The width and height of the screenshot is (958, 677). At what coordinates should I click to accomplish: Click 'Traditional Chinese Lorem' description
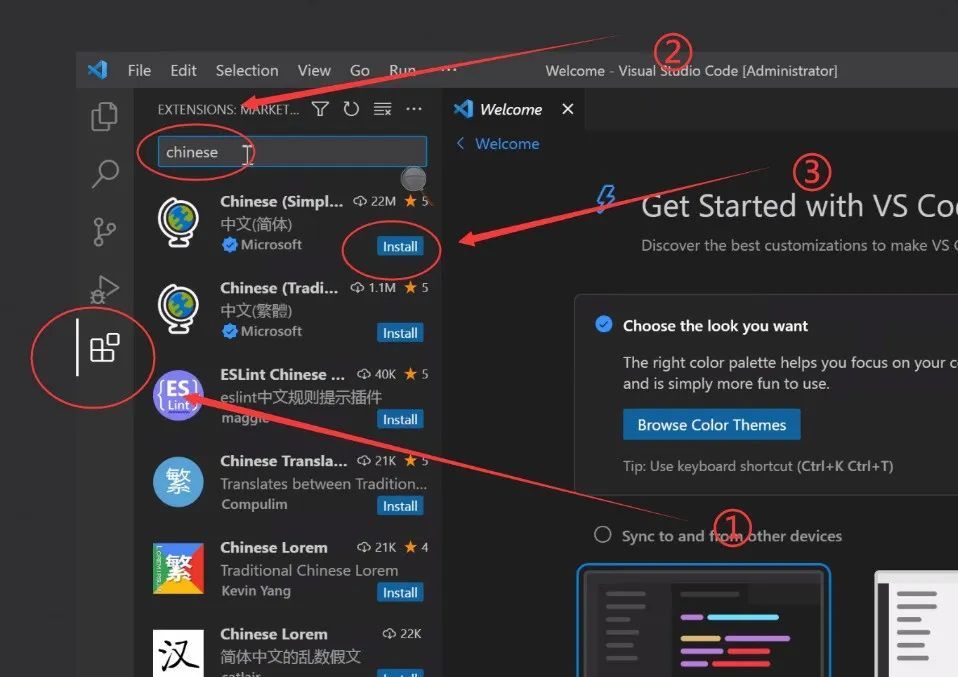tap(309, 571)
